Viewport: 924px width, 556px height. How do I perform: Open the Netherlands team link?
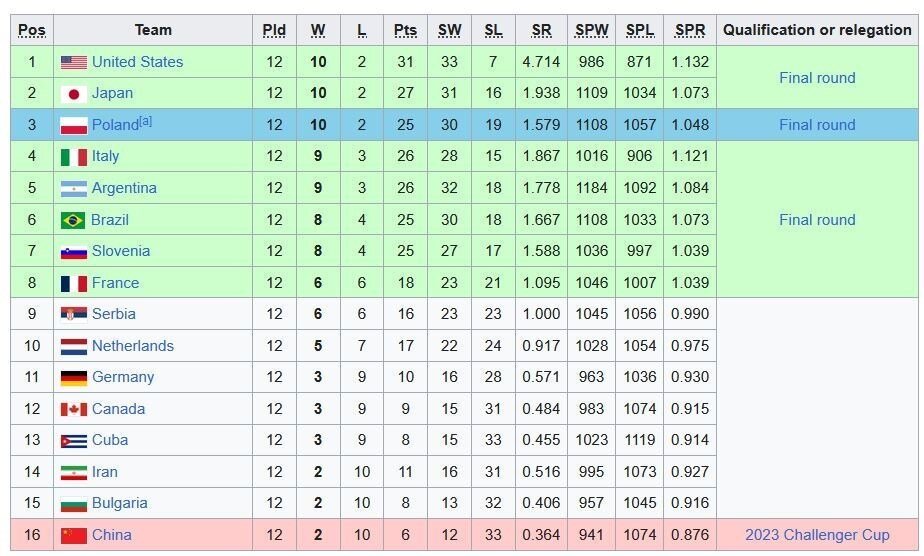click(x=132, y=346)
